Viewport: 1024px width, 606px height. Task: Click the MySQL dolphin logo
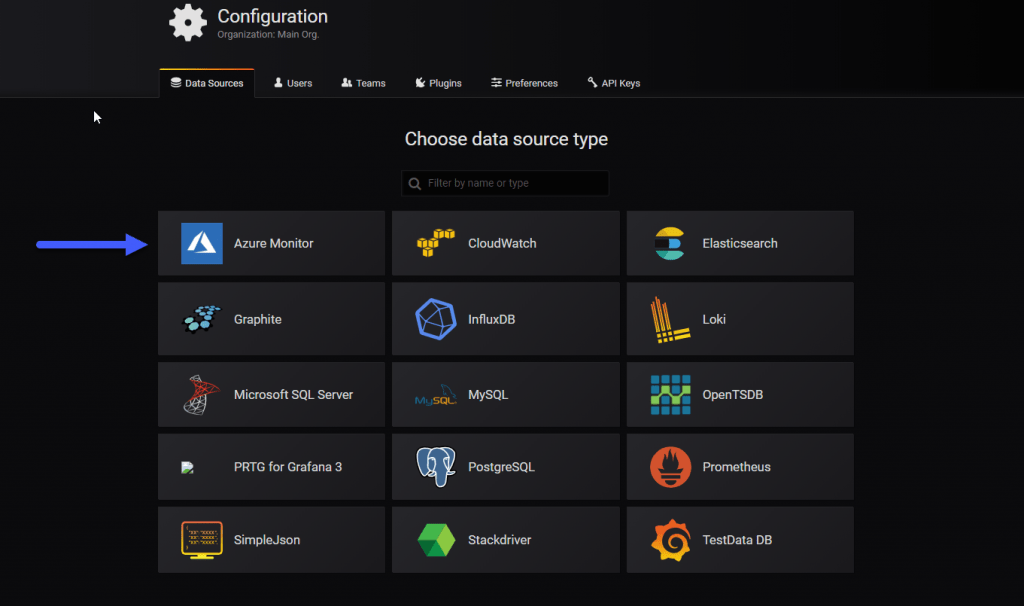[436, 395]
